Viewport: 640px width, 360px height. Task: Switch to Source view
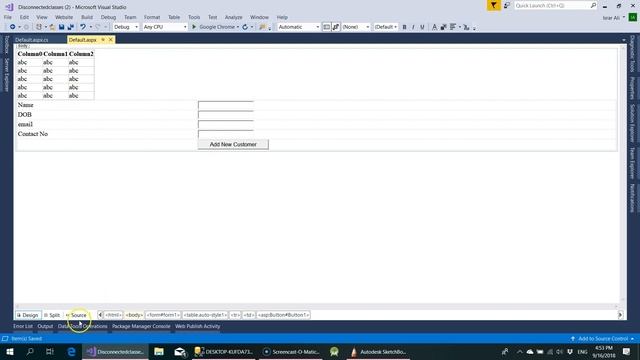point(77,315)
